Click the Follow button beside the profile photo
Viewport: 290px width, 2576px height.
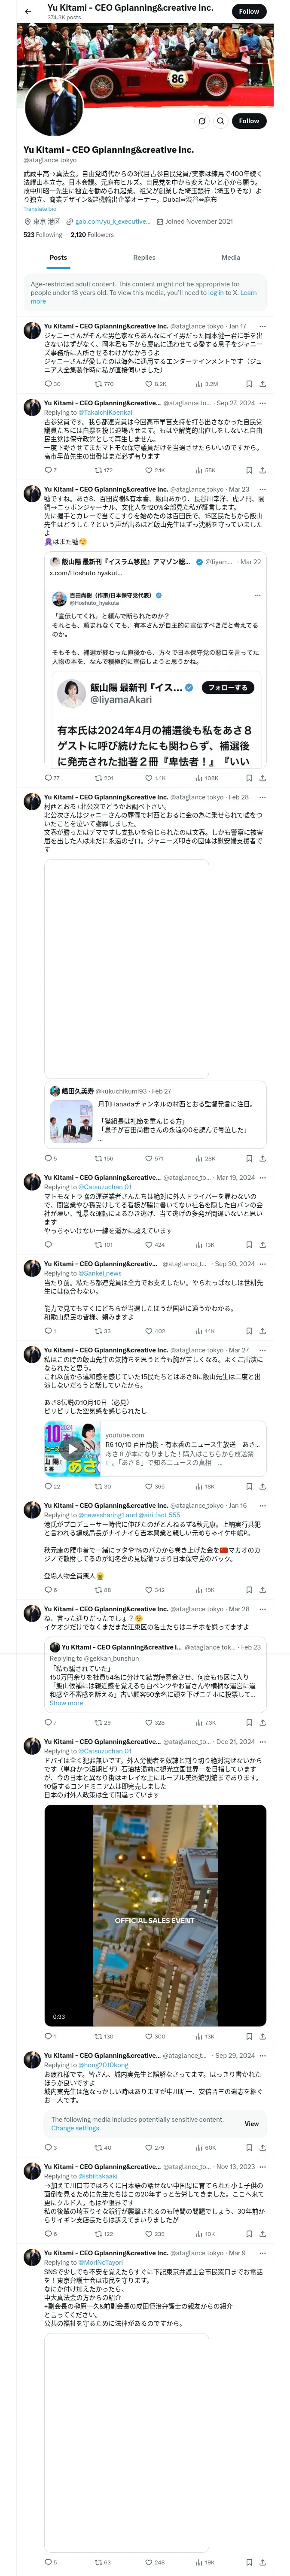click(248, 121)
